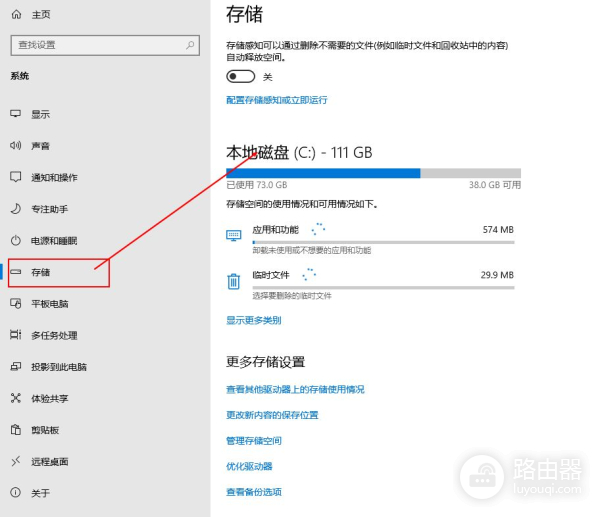Click the 存储 drive icon
The width and height of the screenshot is (600, 517).
tap(16, 272)
